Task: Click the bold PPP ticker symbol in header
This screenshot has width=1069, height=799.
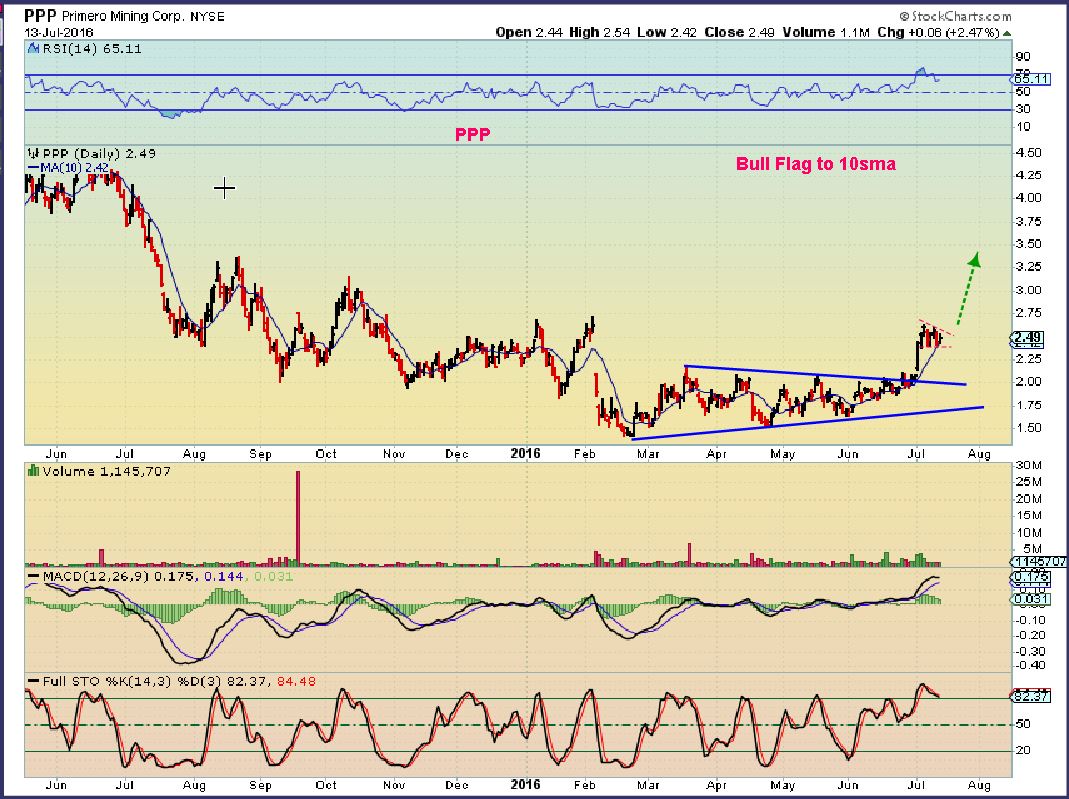Action: pyautogui.click(x=41, y=15)
